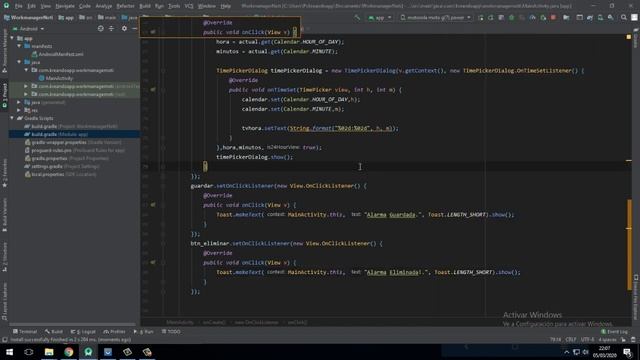Image resolution: width=640 pixels, height=360 pixels.
Task: Open the app run configuration dropdown
Action: click(x=380, y=18)
